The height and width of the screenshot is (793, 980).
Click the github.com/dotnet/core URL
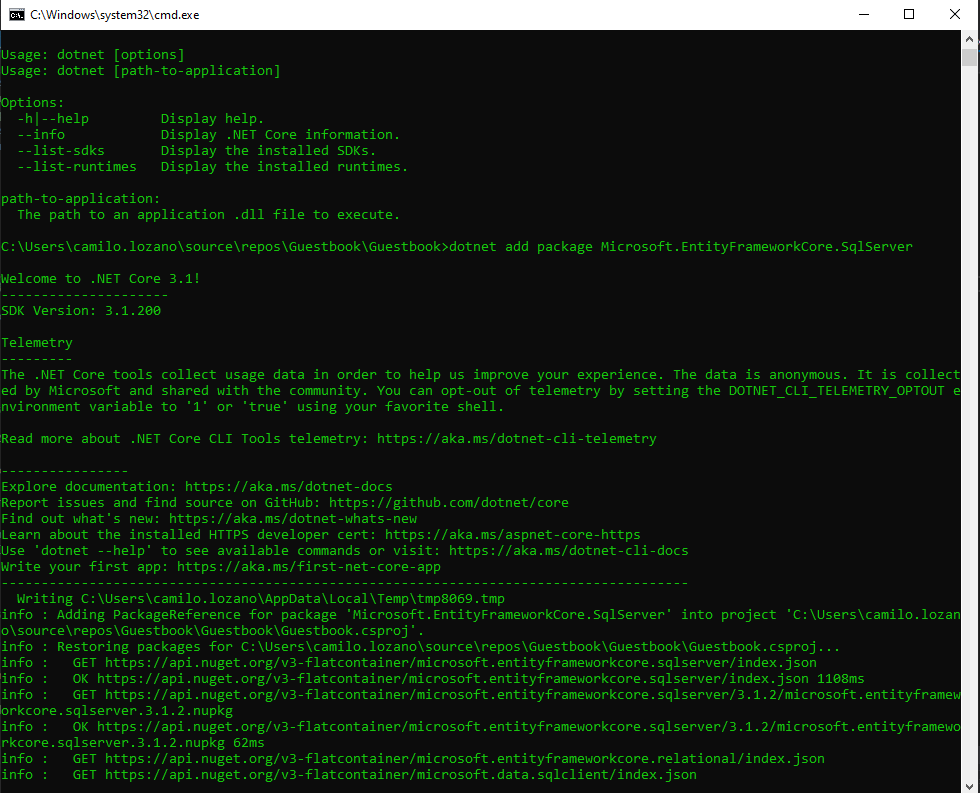[x=449, y=502]
